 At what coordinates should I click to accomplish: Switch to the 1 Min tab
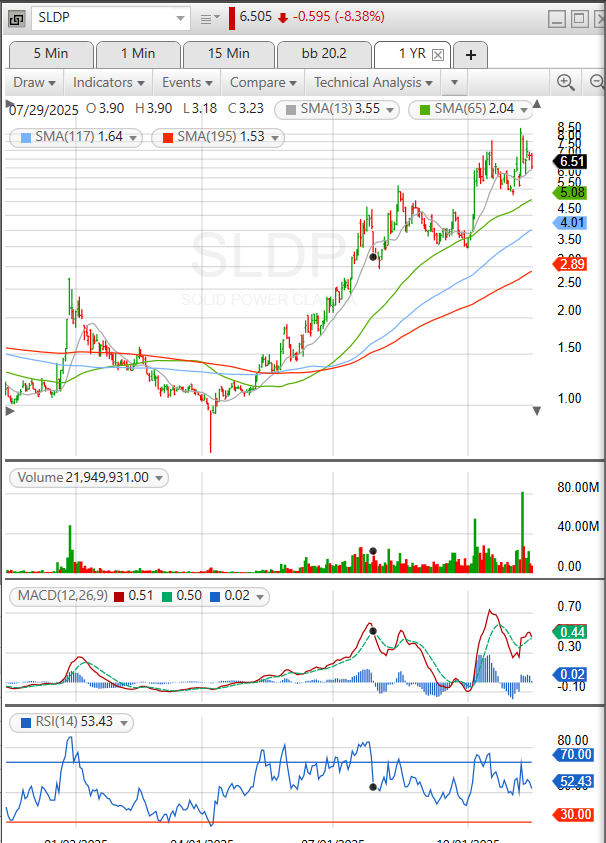tap(138, 54)
